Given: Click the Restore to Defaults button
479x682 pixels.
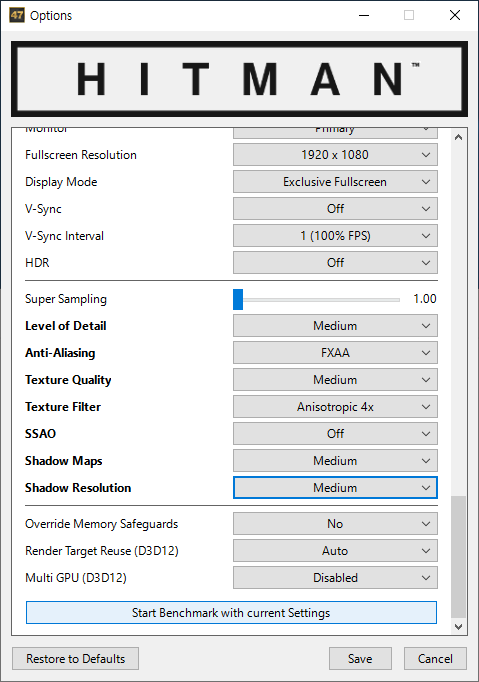Looking at the screenshot, I should (x=75, y=659).
